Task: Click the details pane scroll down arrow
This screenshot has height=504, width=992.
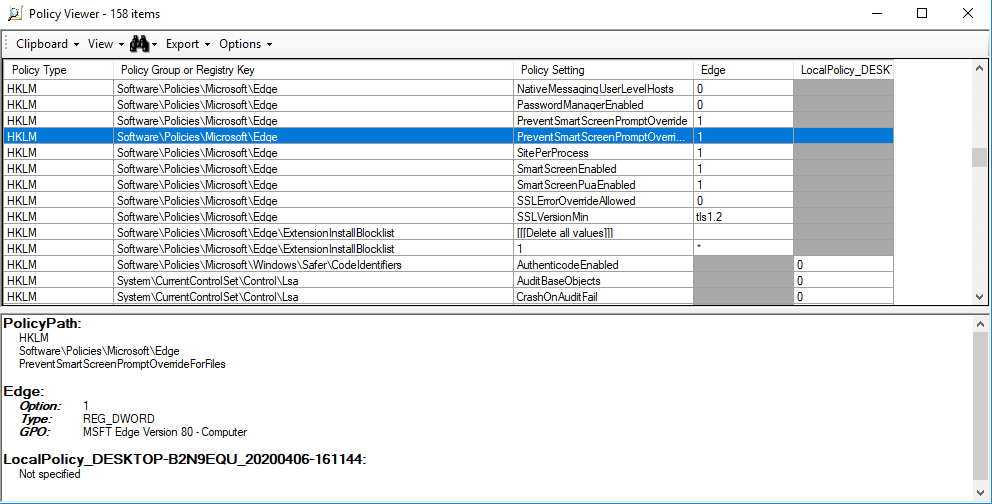Action: (980, 491)
